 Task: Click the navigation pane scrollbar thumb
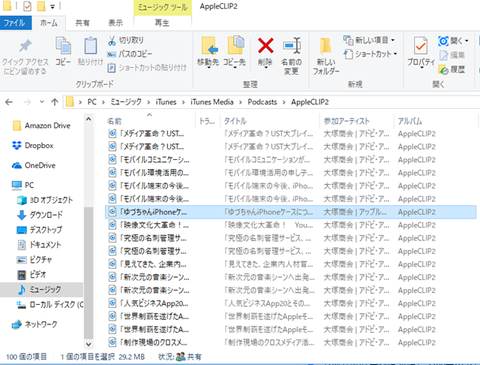point(88,272)
